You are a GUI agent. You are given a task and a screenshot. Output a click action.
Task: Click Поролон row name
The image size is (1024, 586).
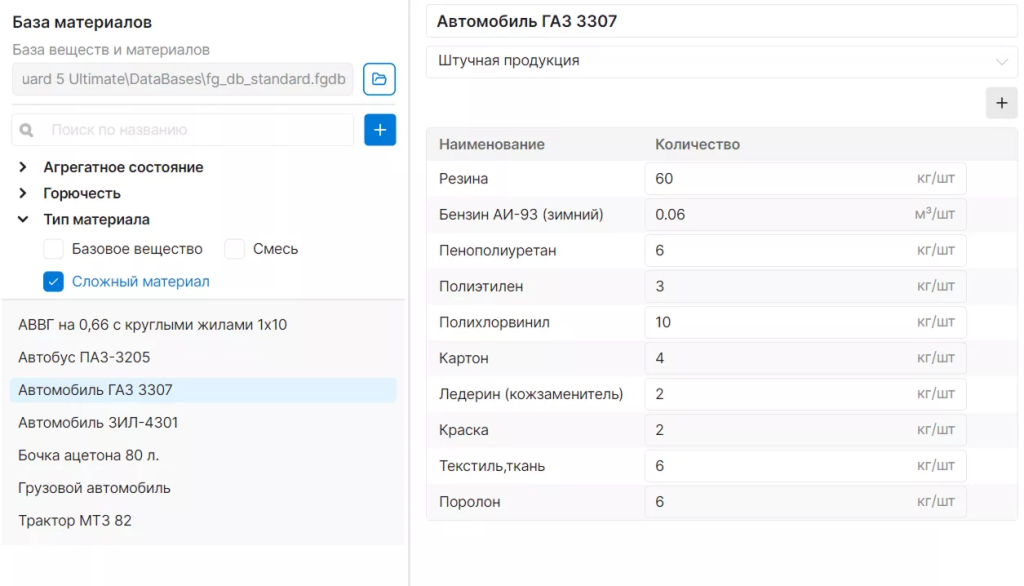click(470, 502)
